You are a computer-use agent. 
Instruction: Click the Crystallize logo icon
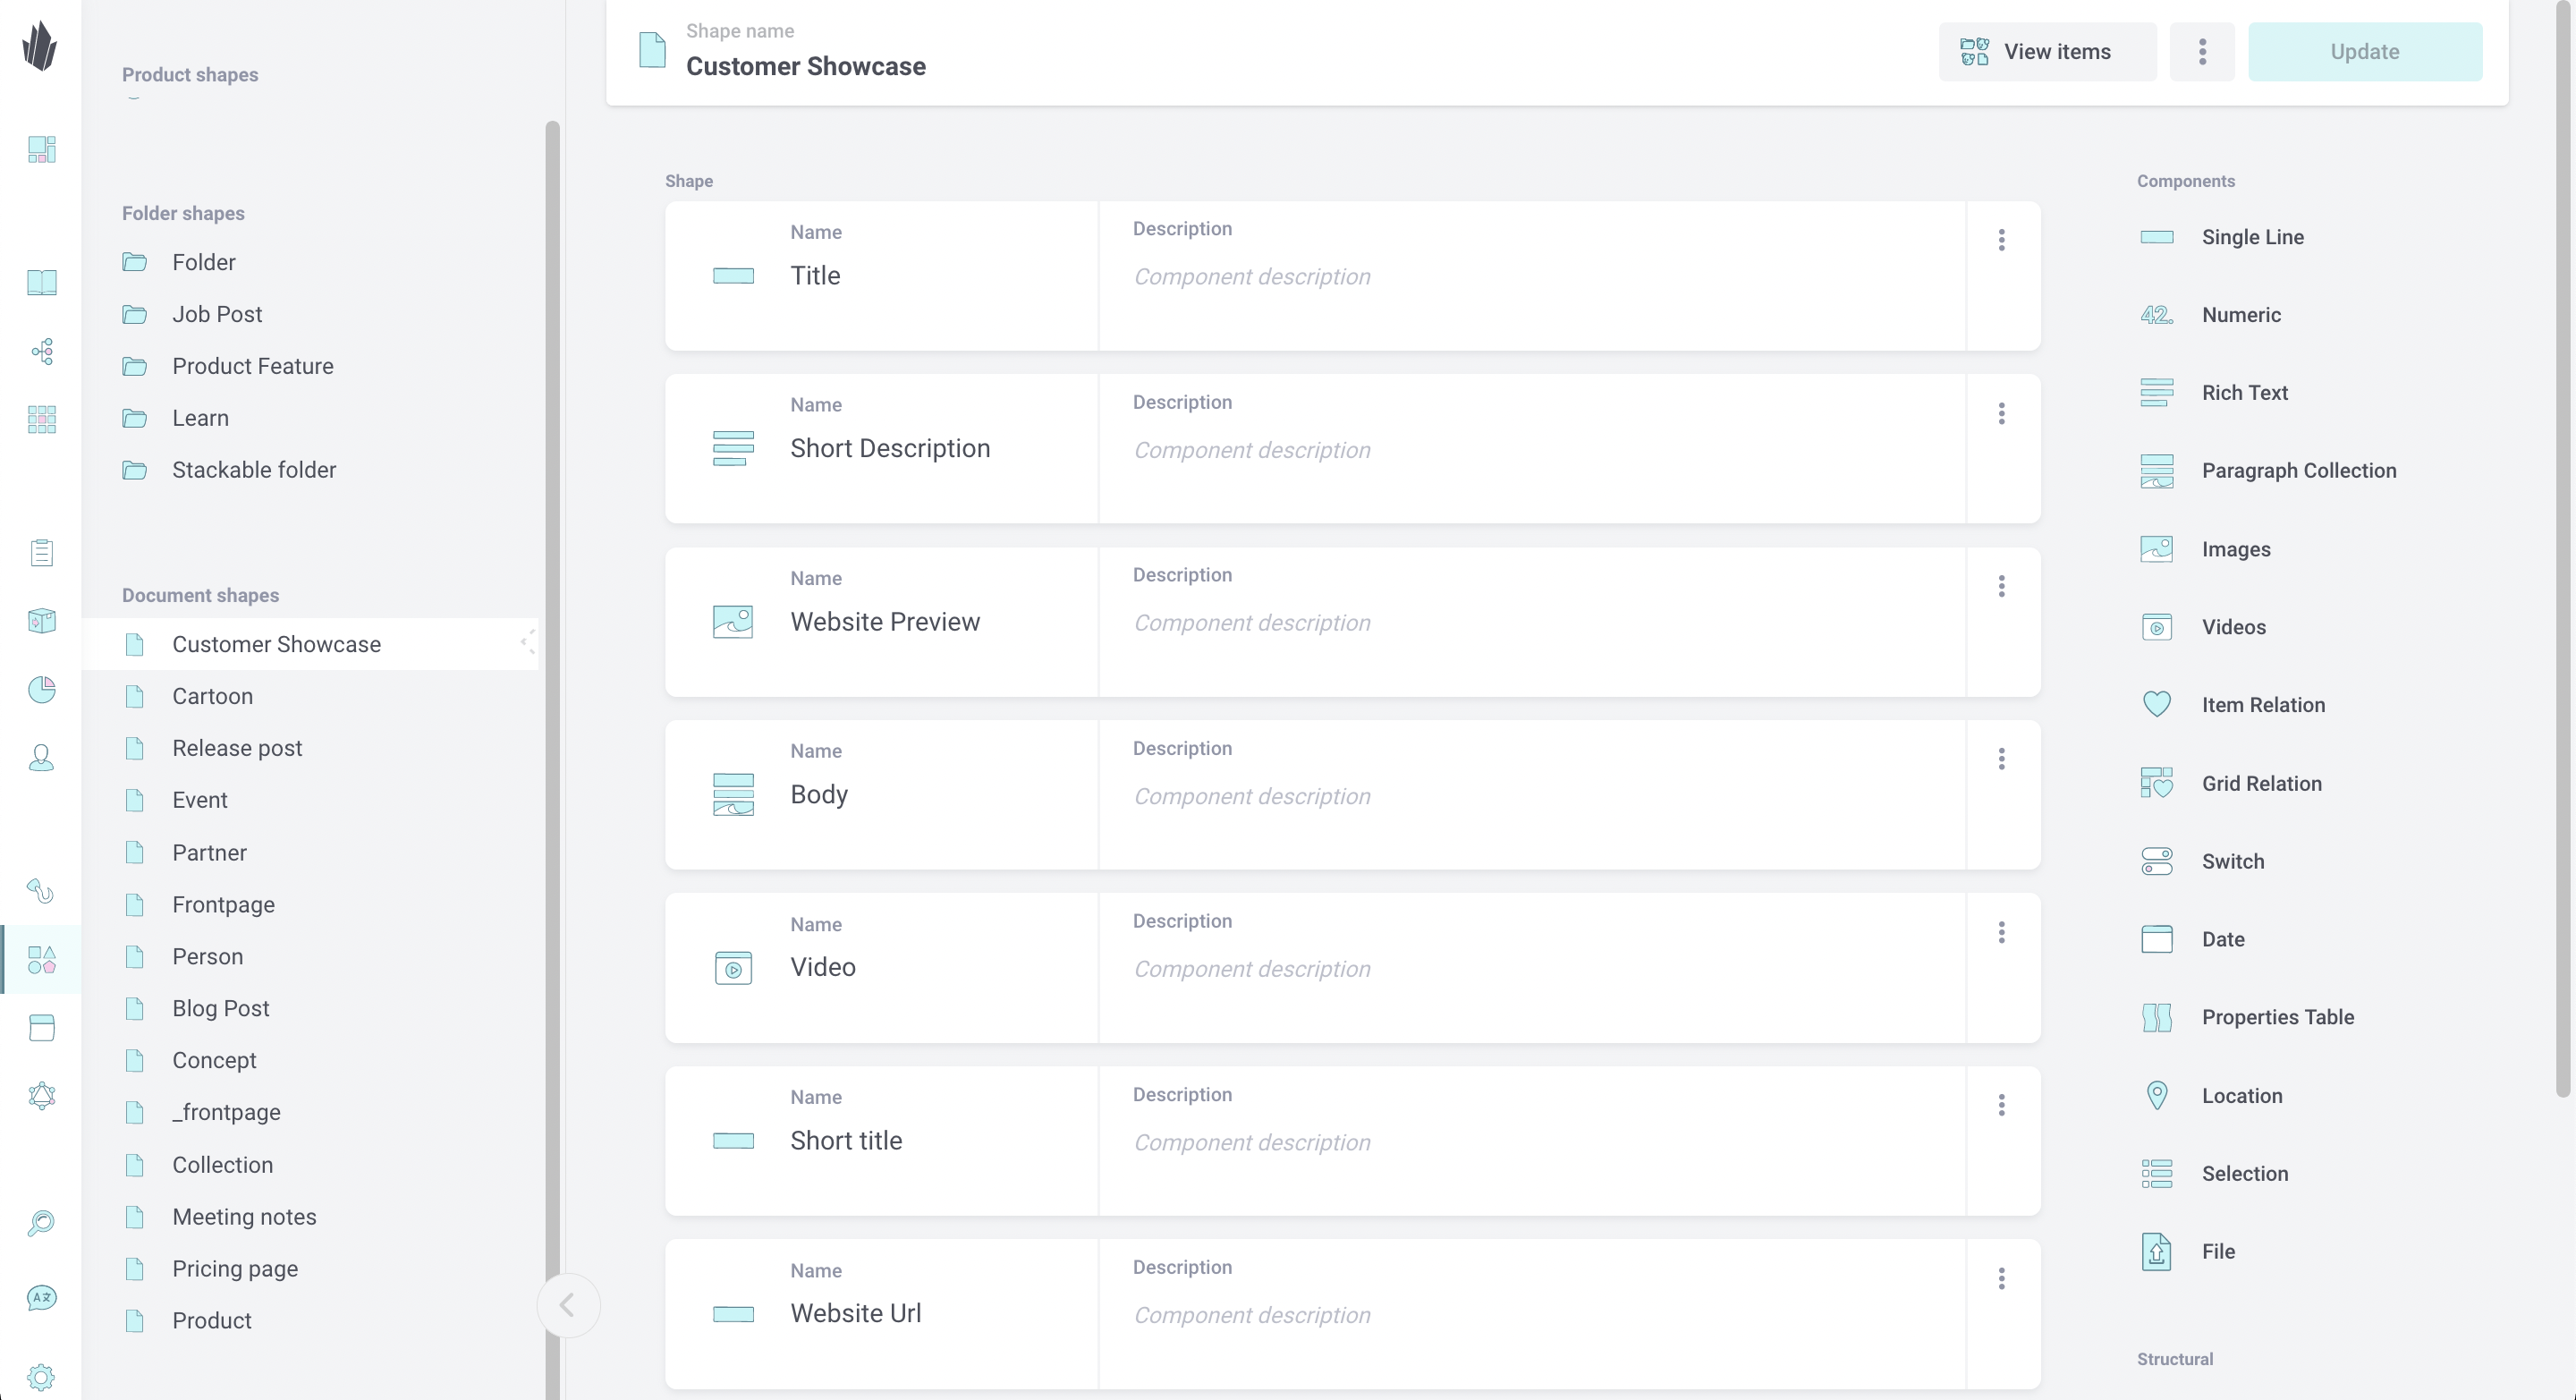tap(40, 46)
